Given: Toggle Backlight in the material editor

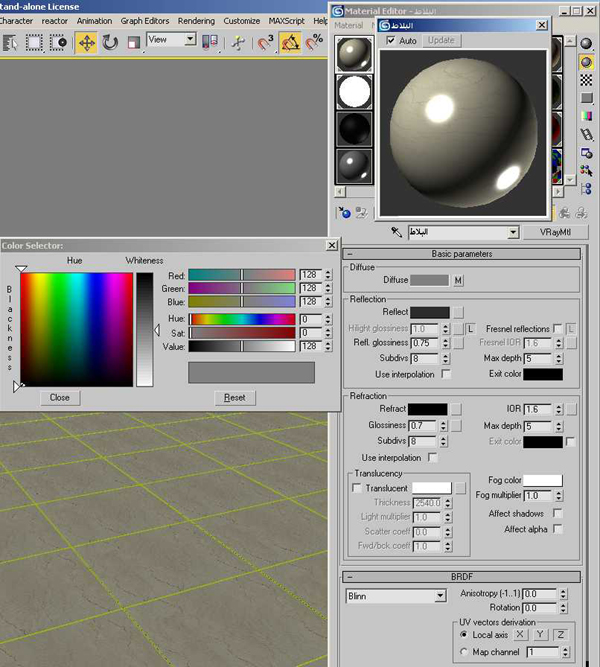Looking at the screenshot, I should [587, 62].
